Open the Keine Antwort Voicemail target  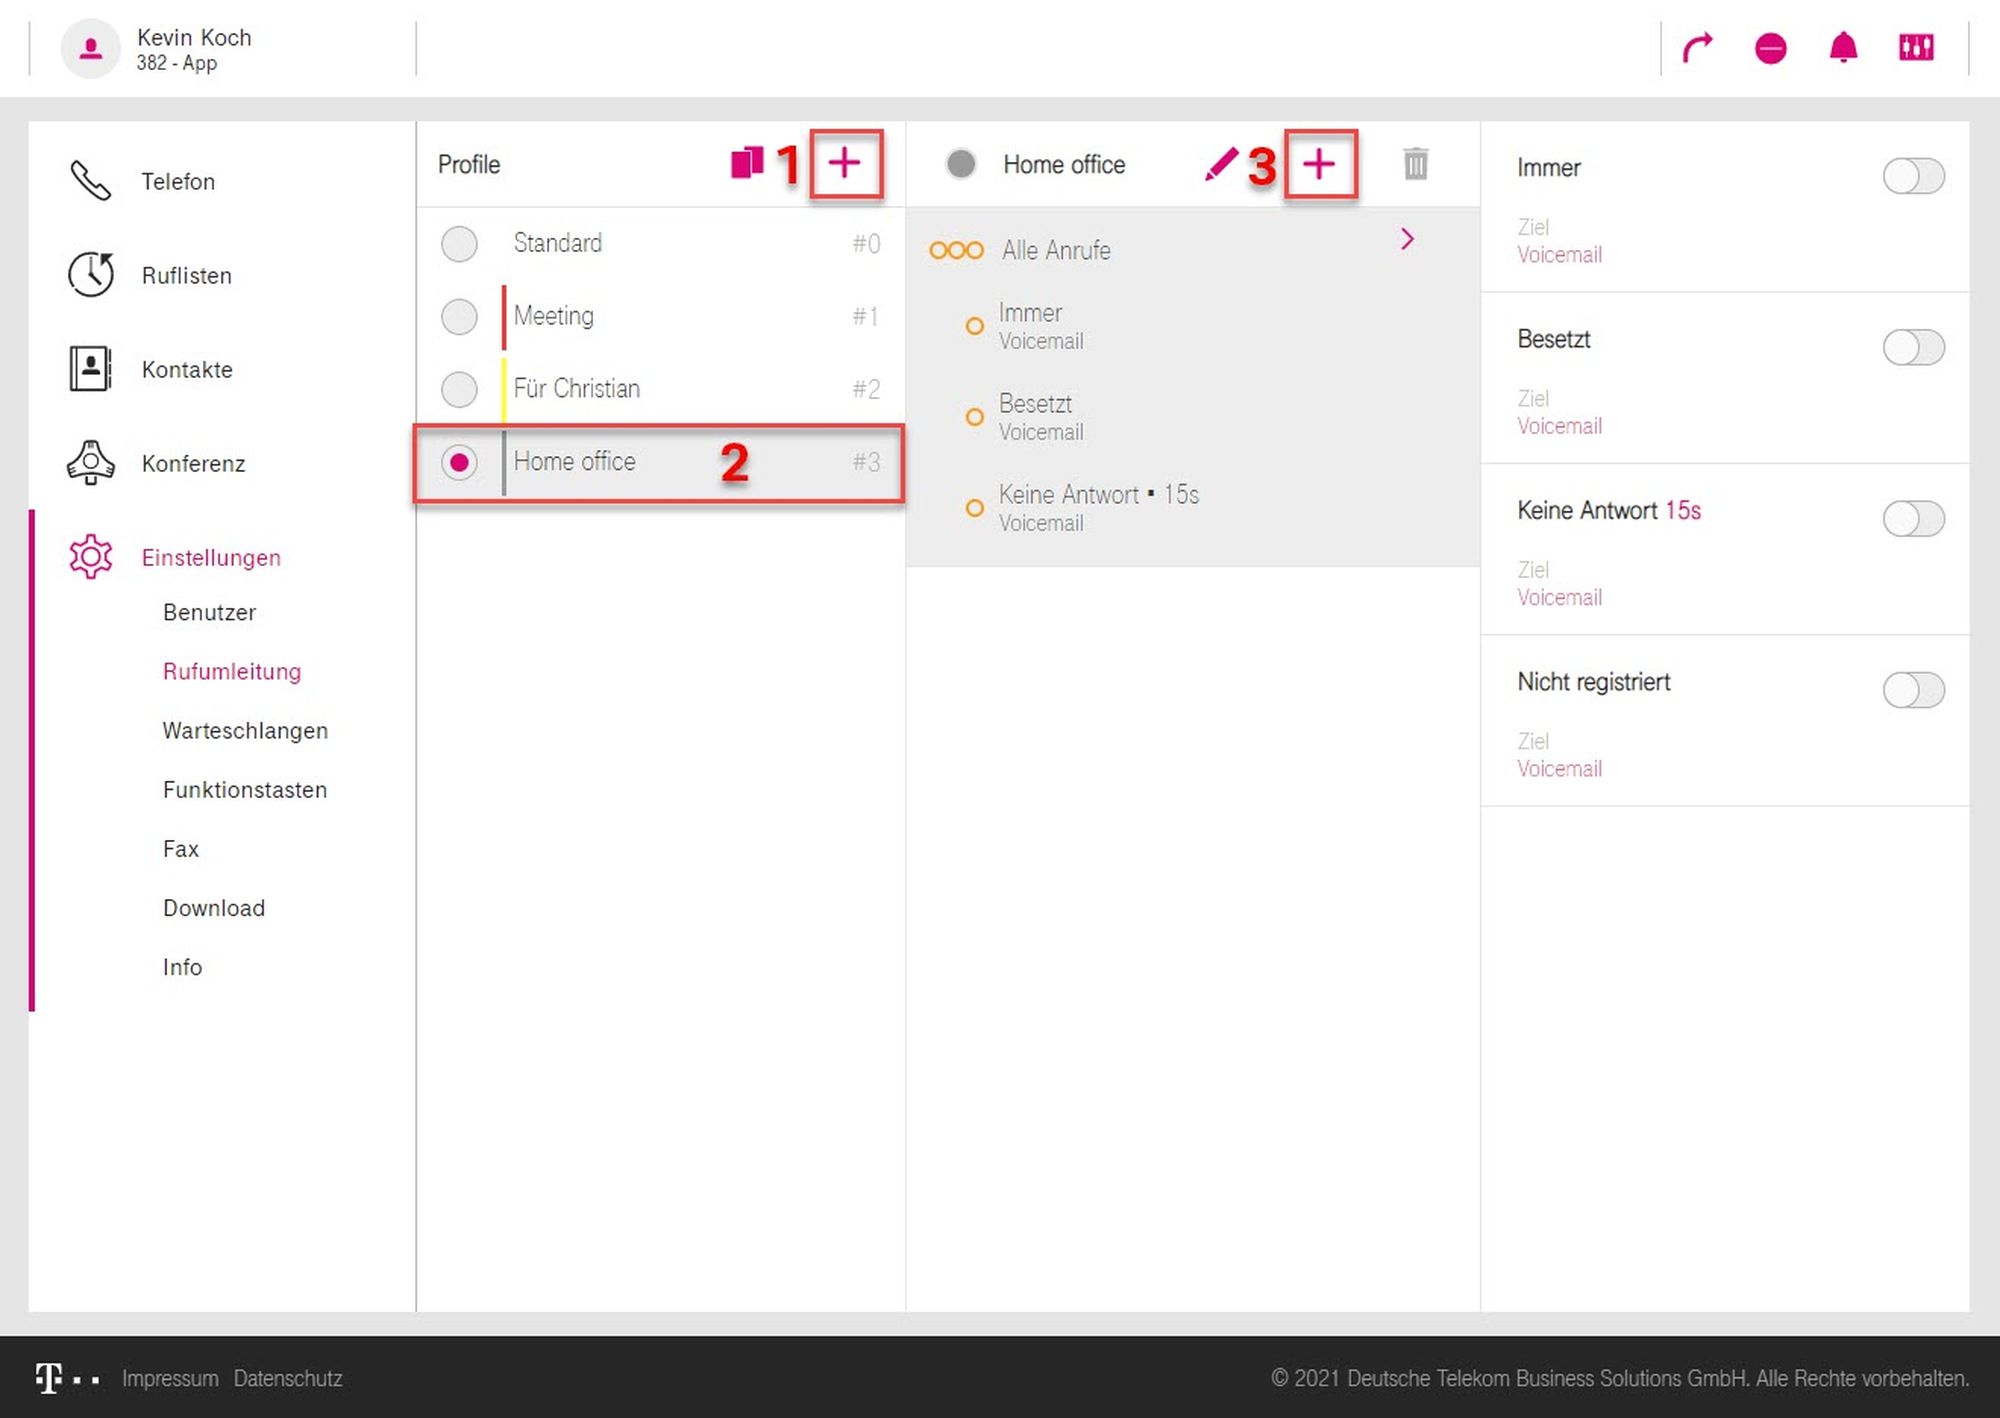pos(1559,597)
